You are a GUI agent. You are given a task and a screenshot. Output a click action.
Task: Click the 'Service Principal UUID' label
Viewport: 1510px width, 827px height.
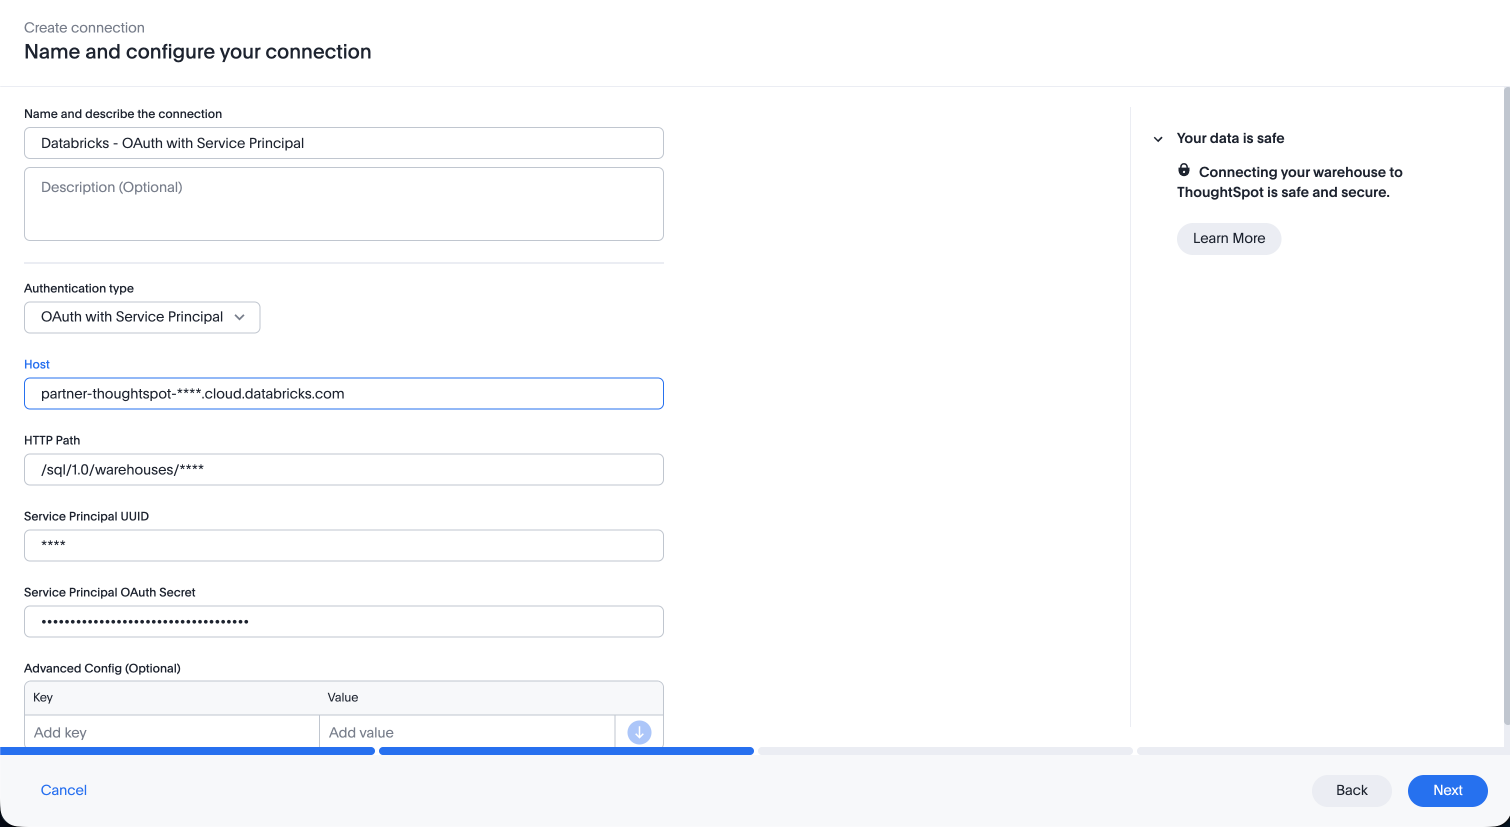pyautogui.click(x=86, y=516)
